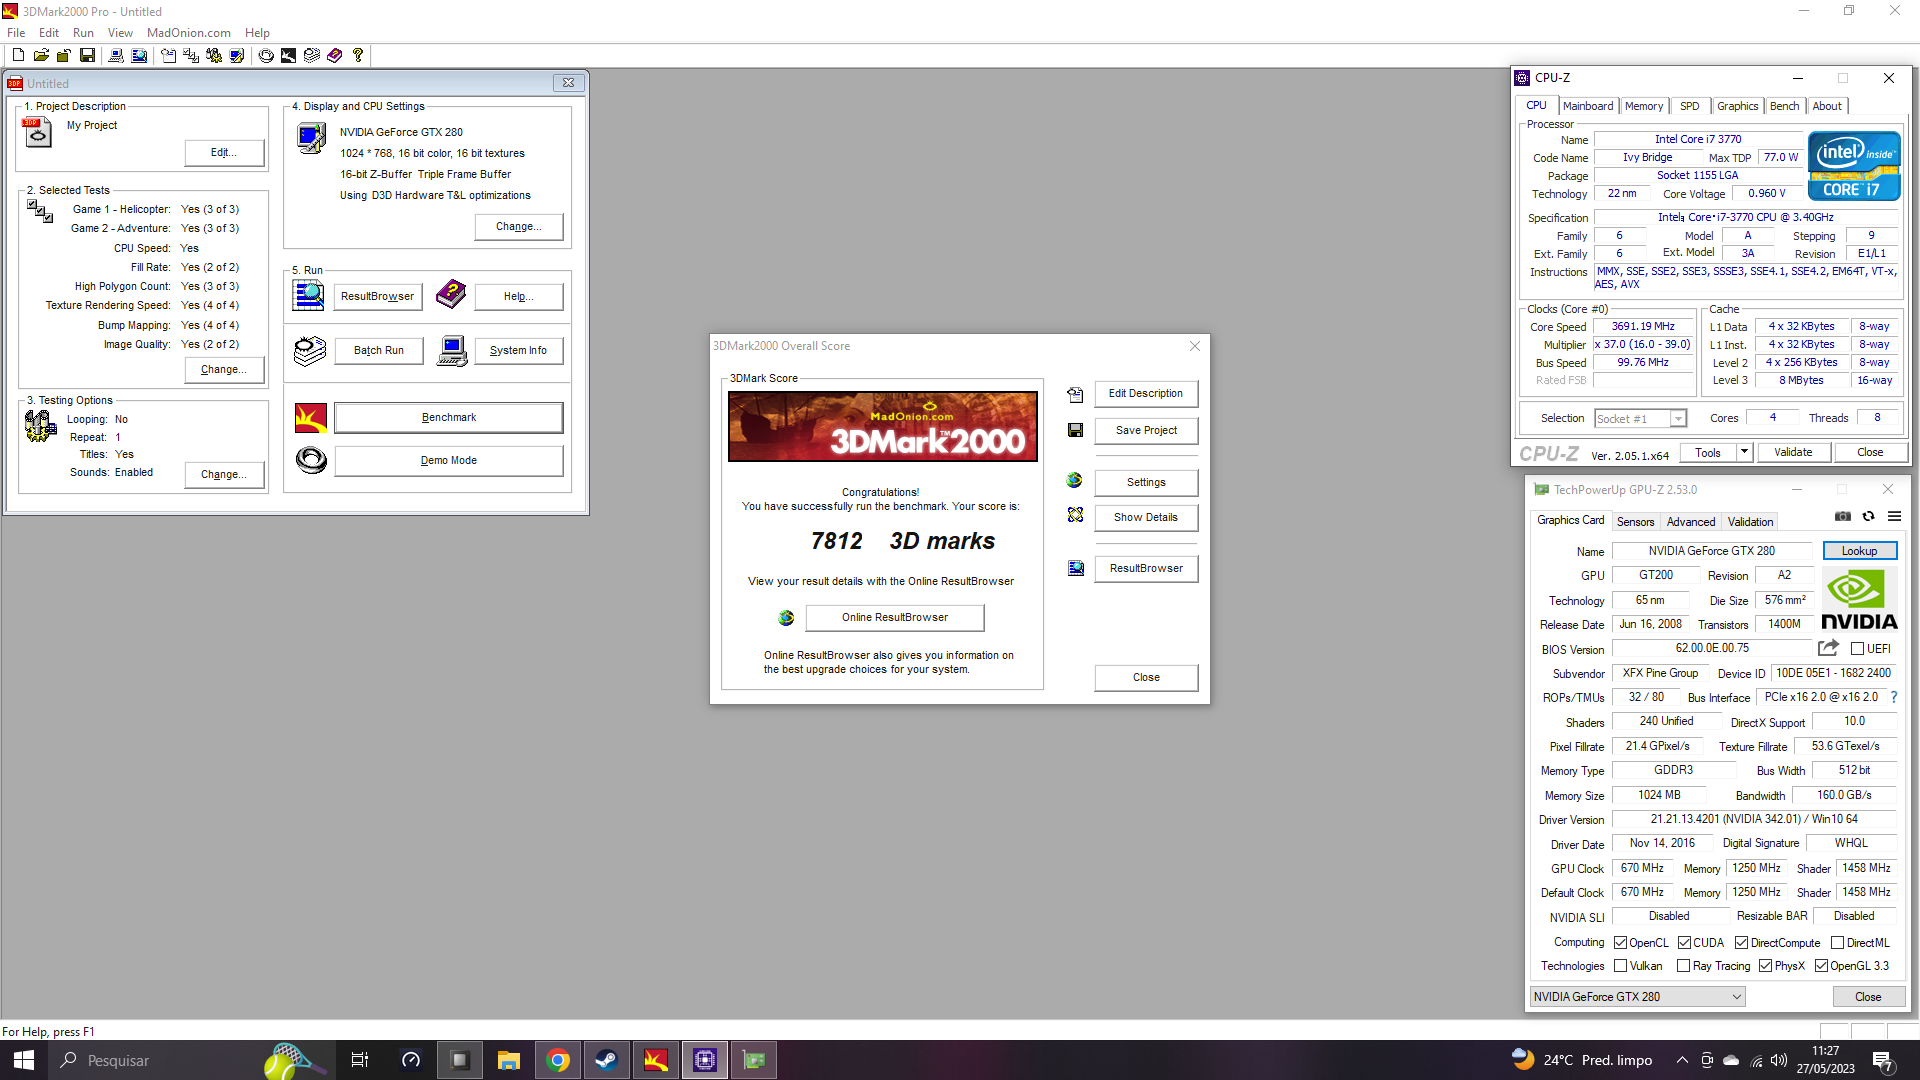Screen dimensions: 1920x1080
Task: Switch to the Sensors tab in GPU-Z
Action: pyautogui.click(x=1635, y=522)
